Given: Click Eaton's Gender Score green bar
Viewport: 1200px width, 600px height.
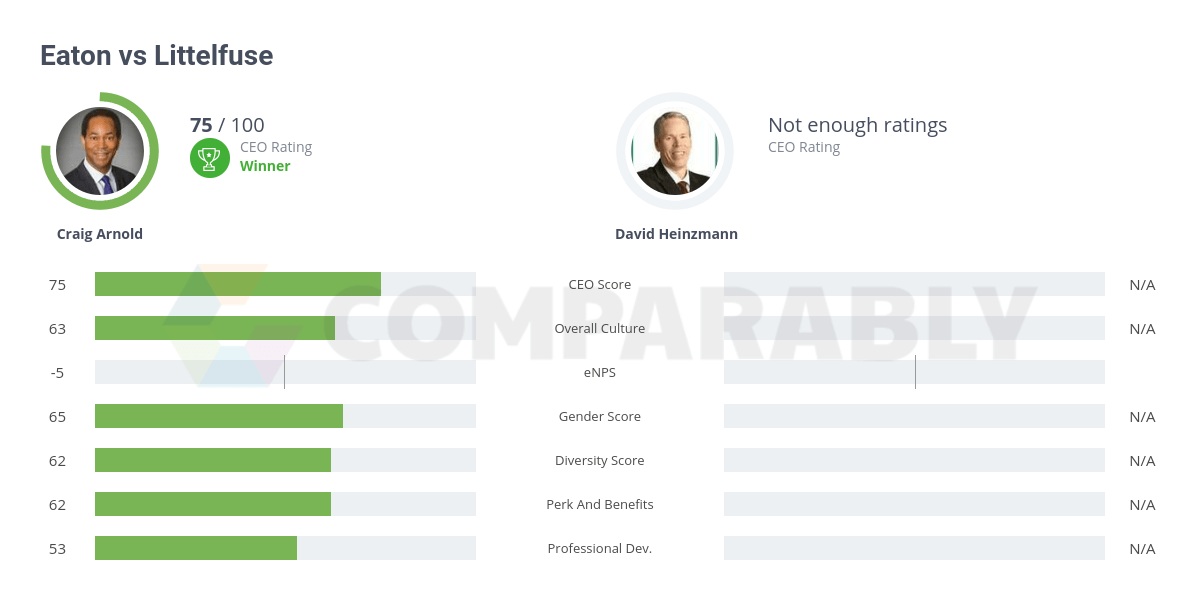Looking at the screenshot, I should pyautogui.click(x=219, y=416).
